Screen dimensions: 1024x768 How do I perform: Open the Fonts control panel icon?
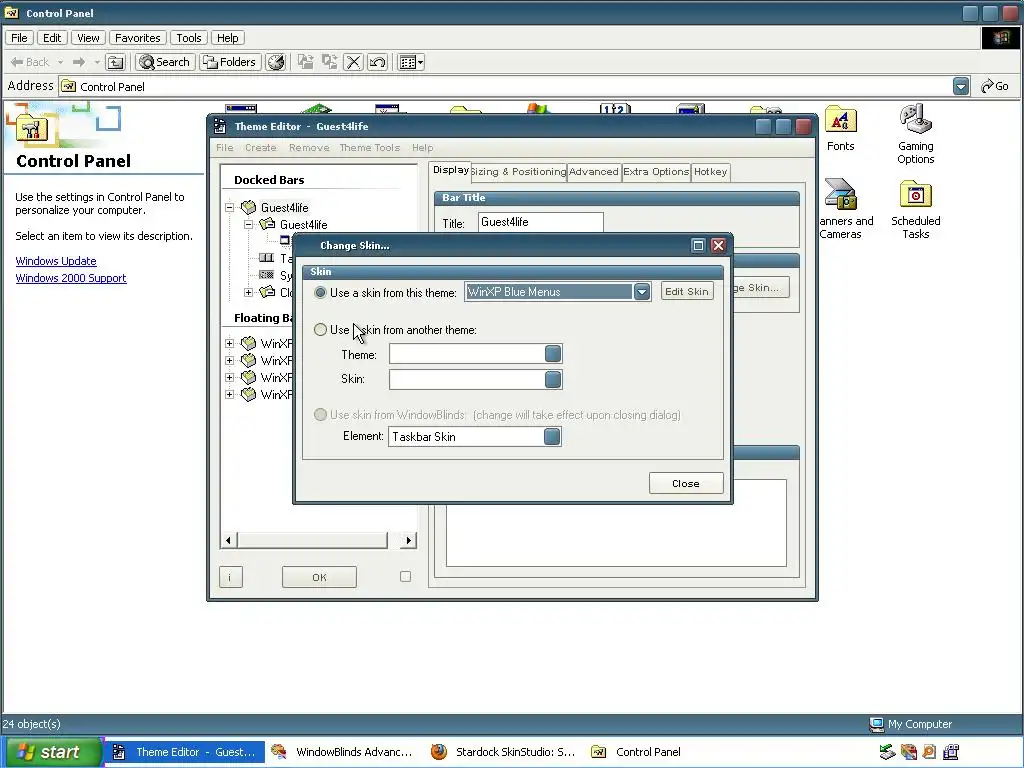tap(840, 129)
